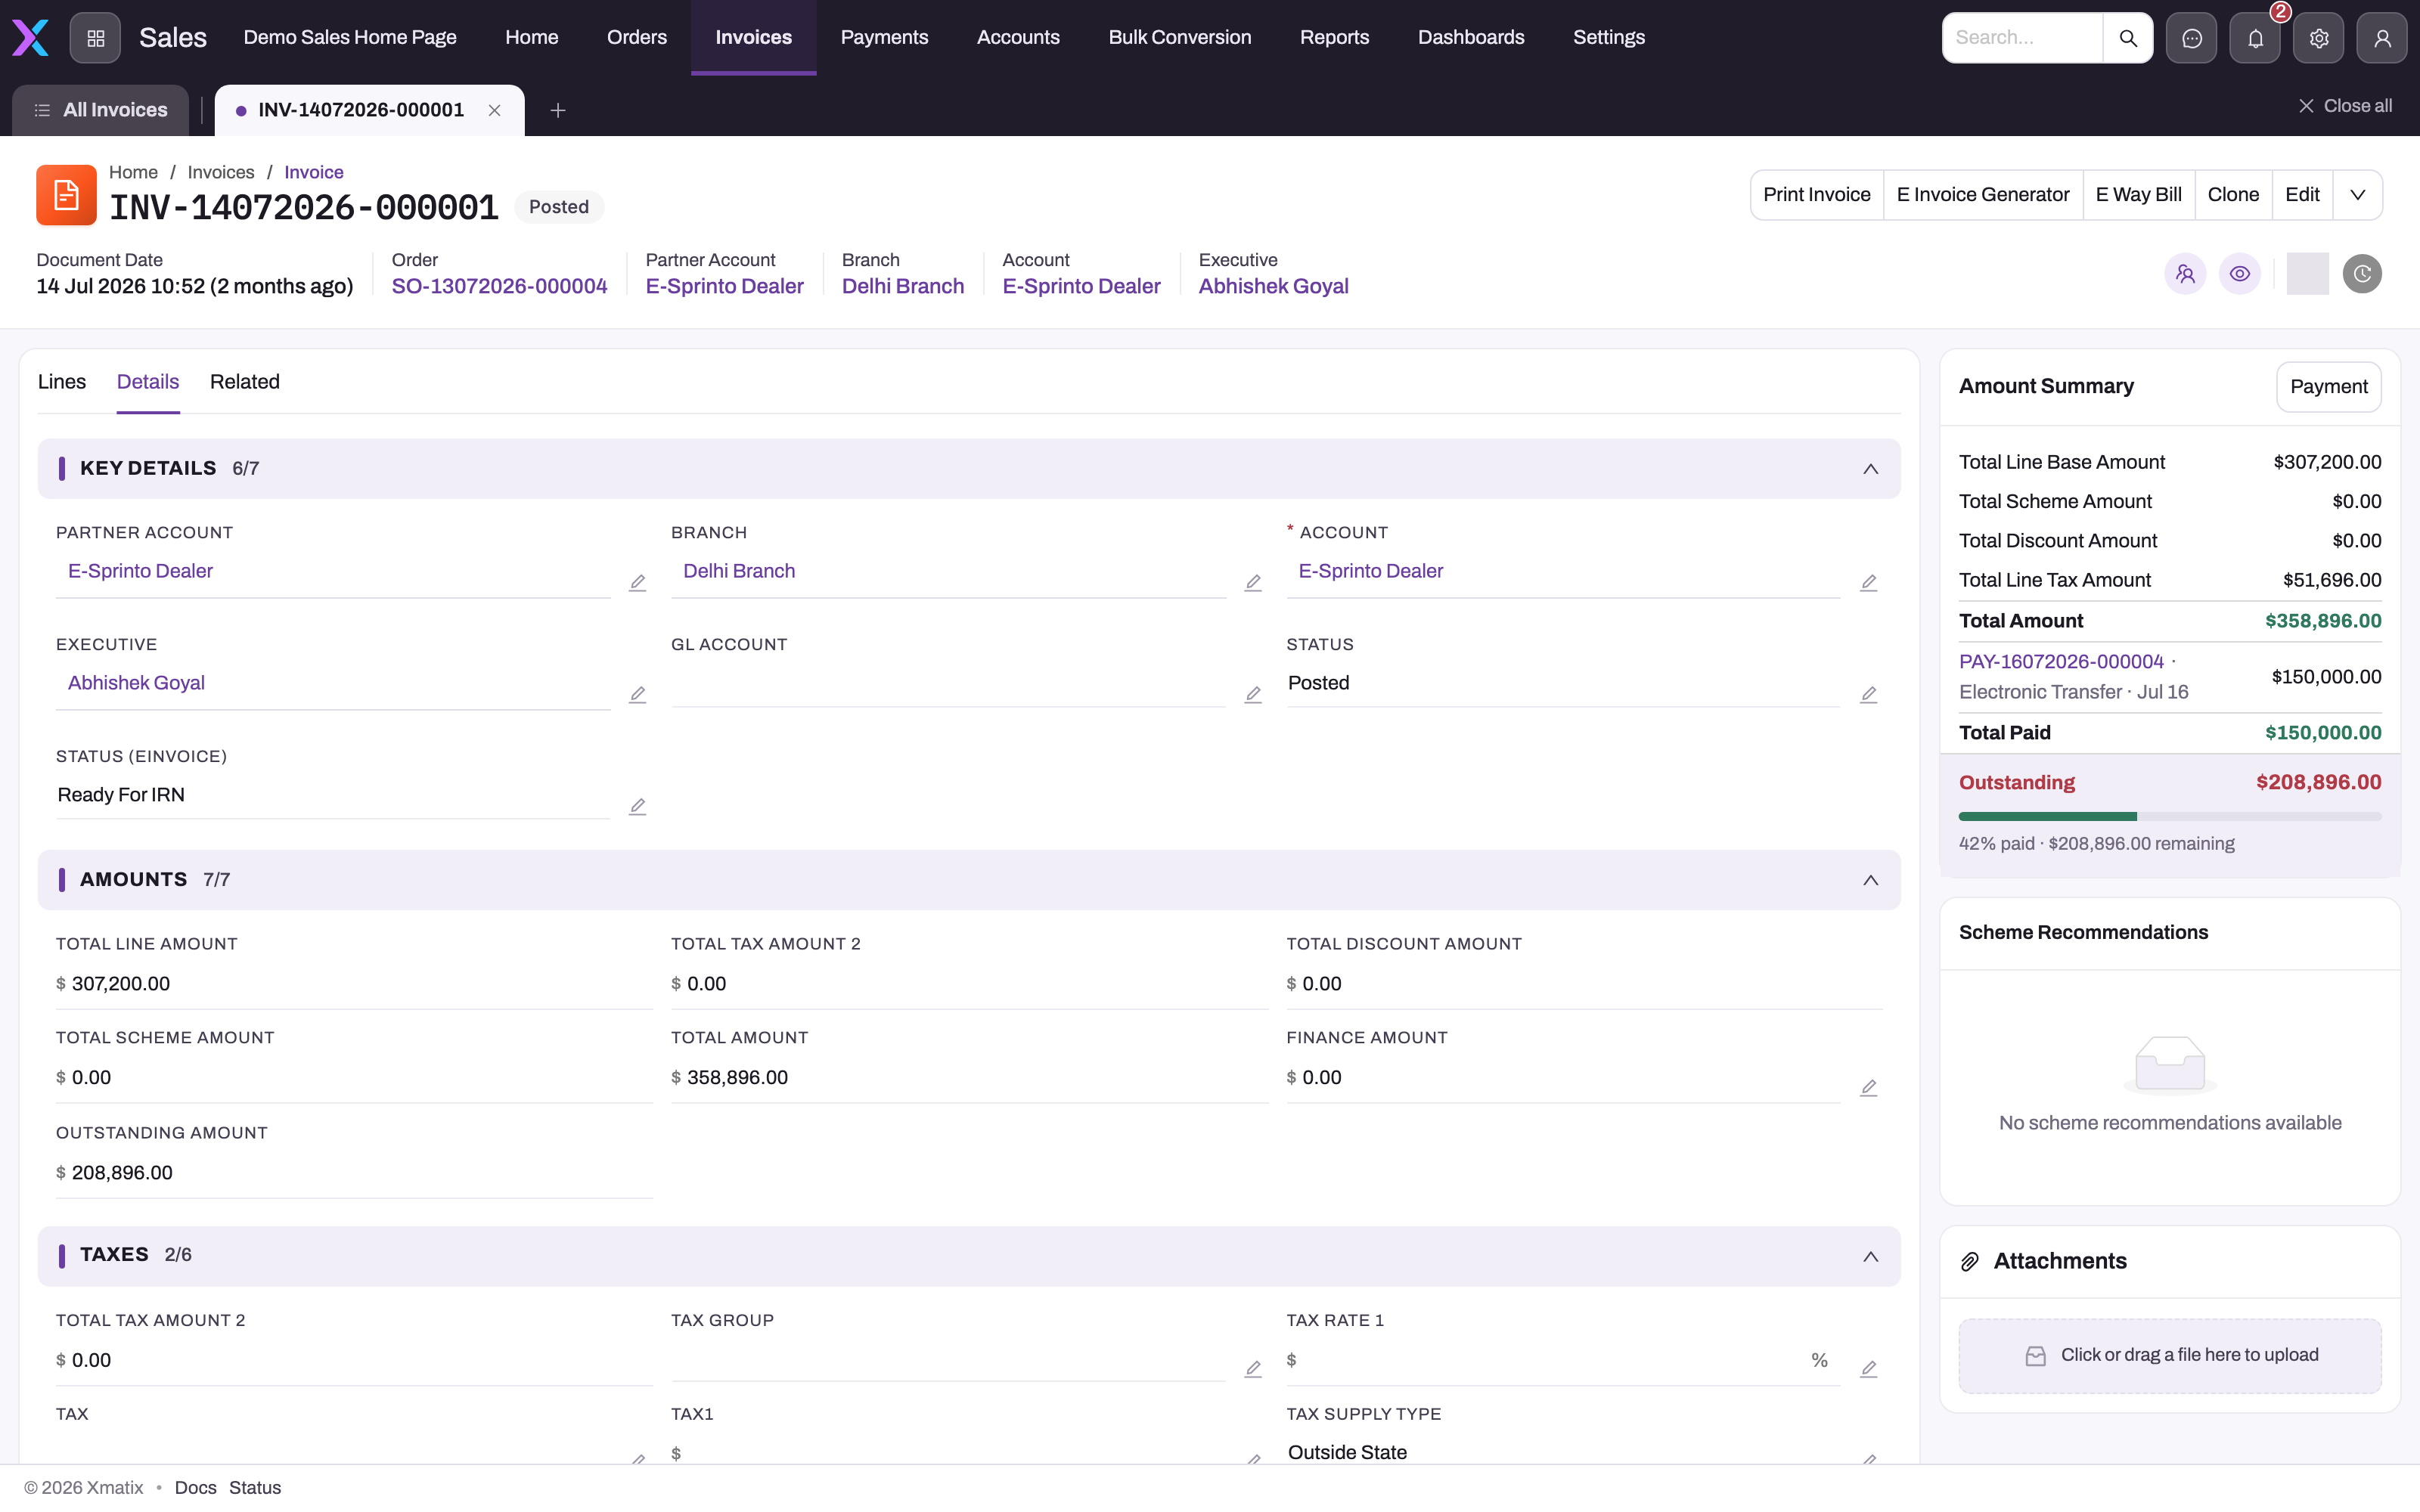This screenshot has width=2420, height=1512.
Task: Open payment PAY-16072026-000004 link
Action: (2061, 662)
